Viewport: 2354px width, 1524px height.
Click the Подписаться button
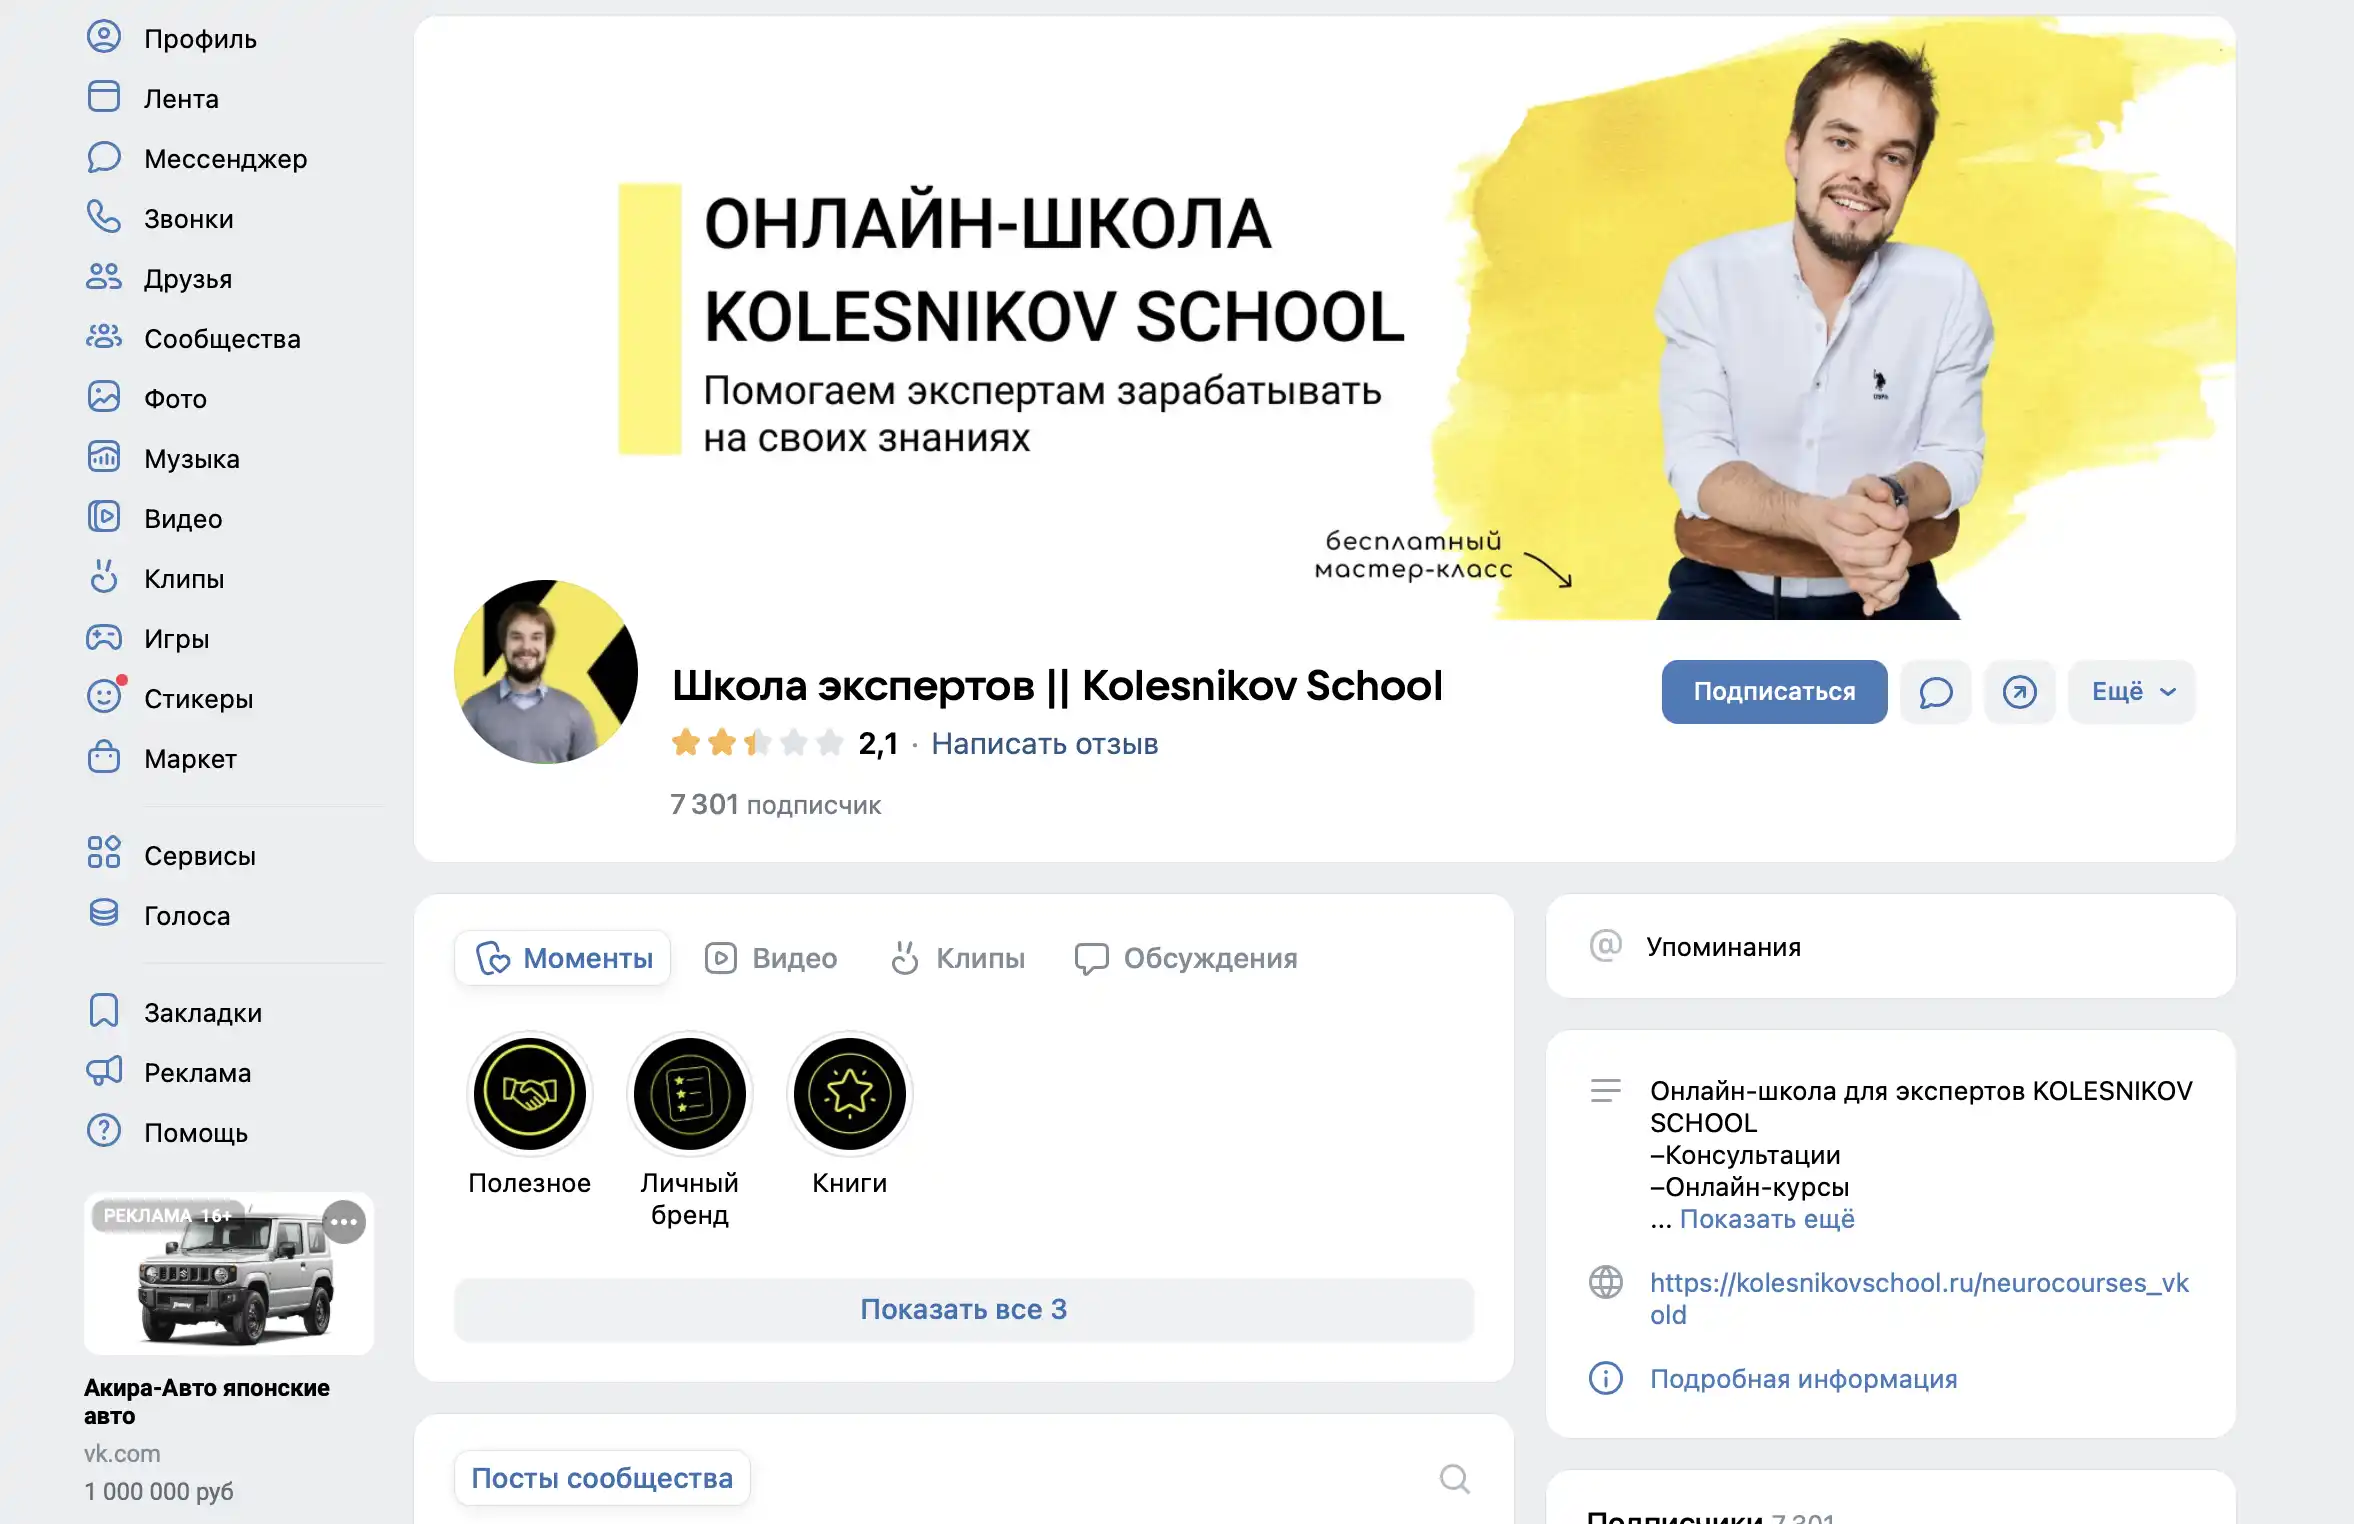(x=1774, y=692)
